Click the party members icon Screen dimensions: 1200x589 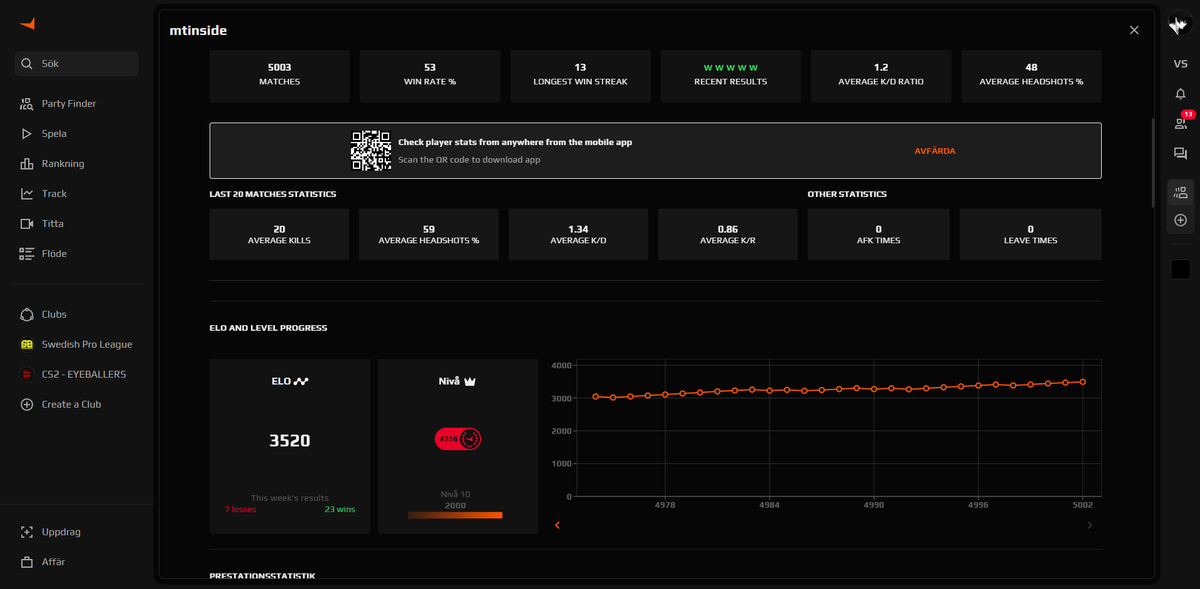(x=1180, y=192)
